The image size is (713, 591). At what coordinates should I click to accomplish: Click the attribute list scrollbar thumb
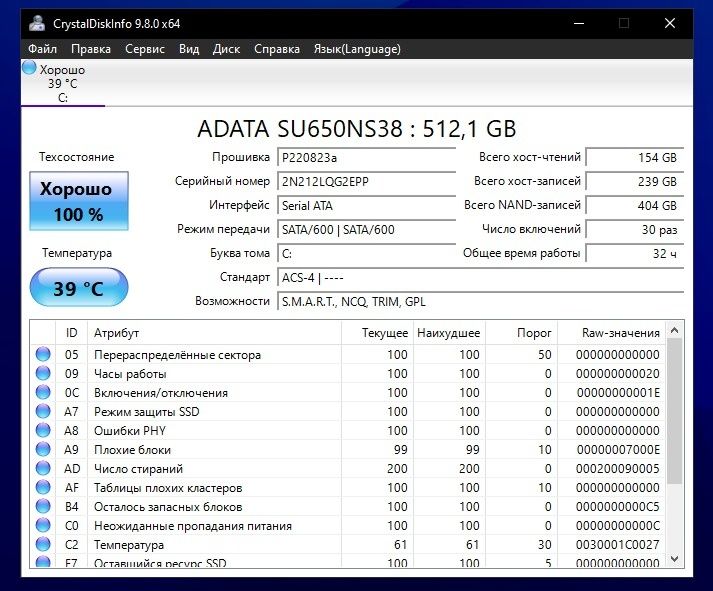(x=675, y=411)
